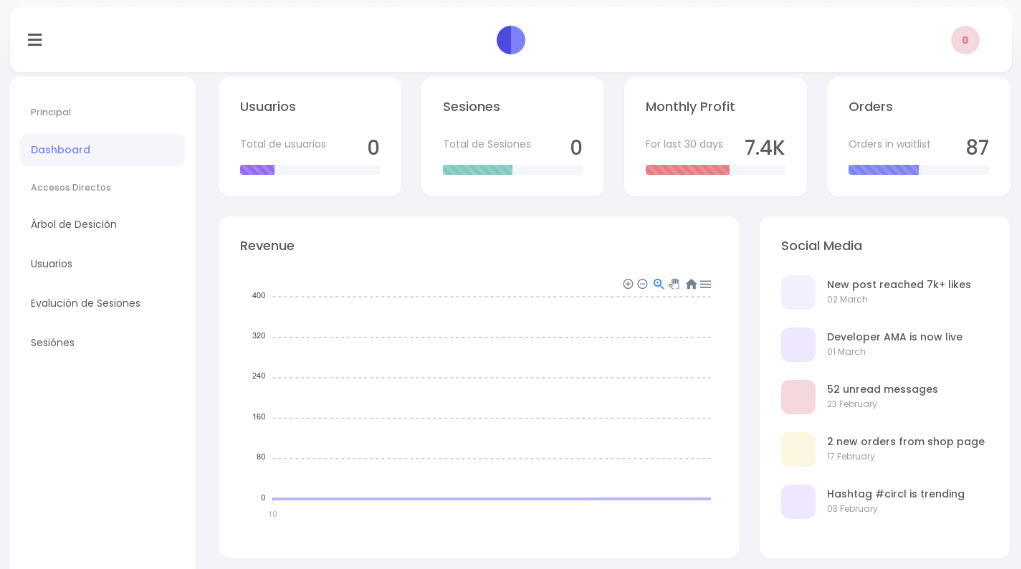Zoom out on the Revenue chart

click(x=643, y=284)
